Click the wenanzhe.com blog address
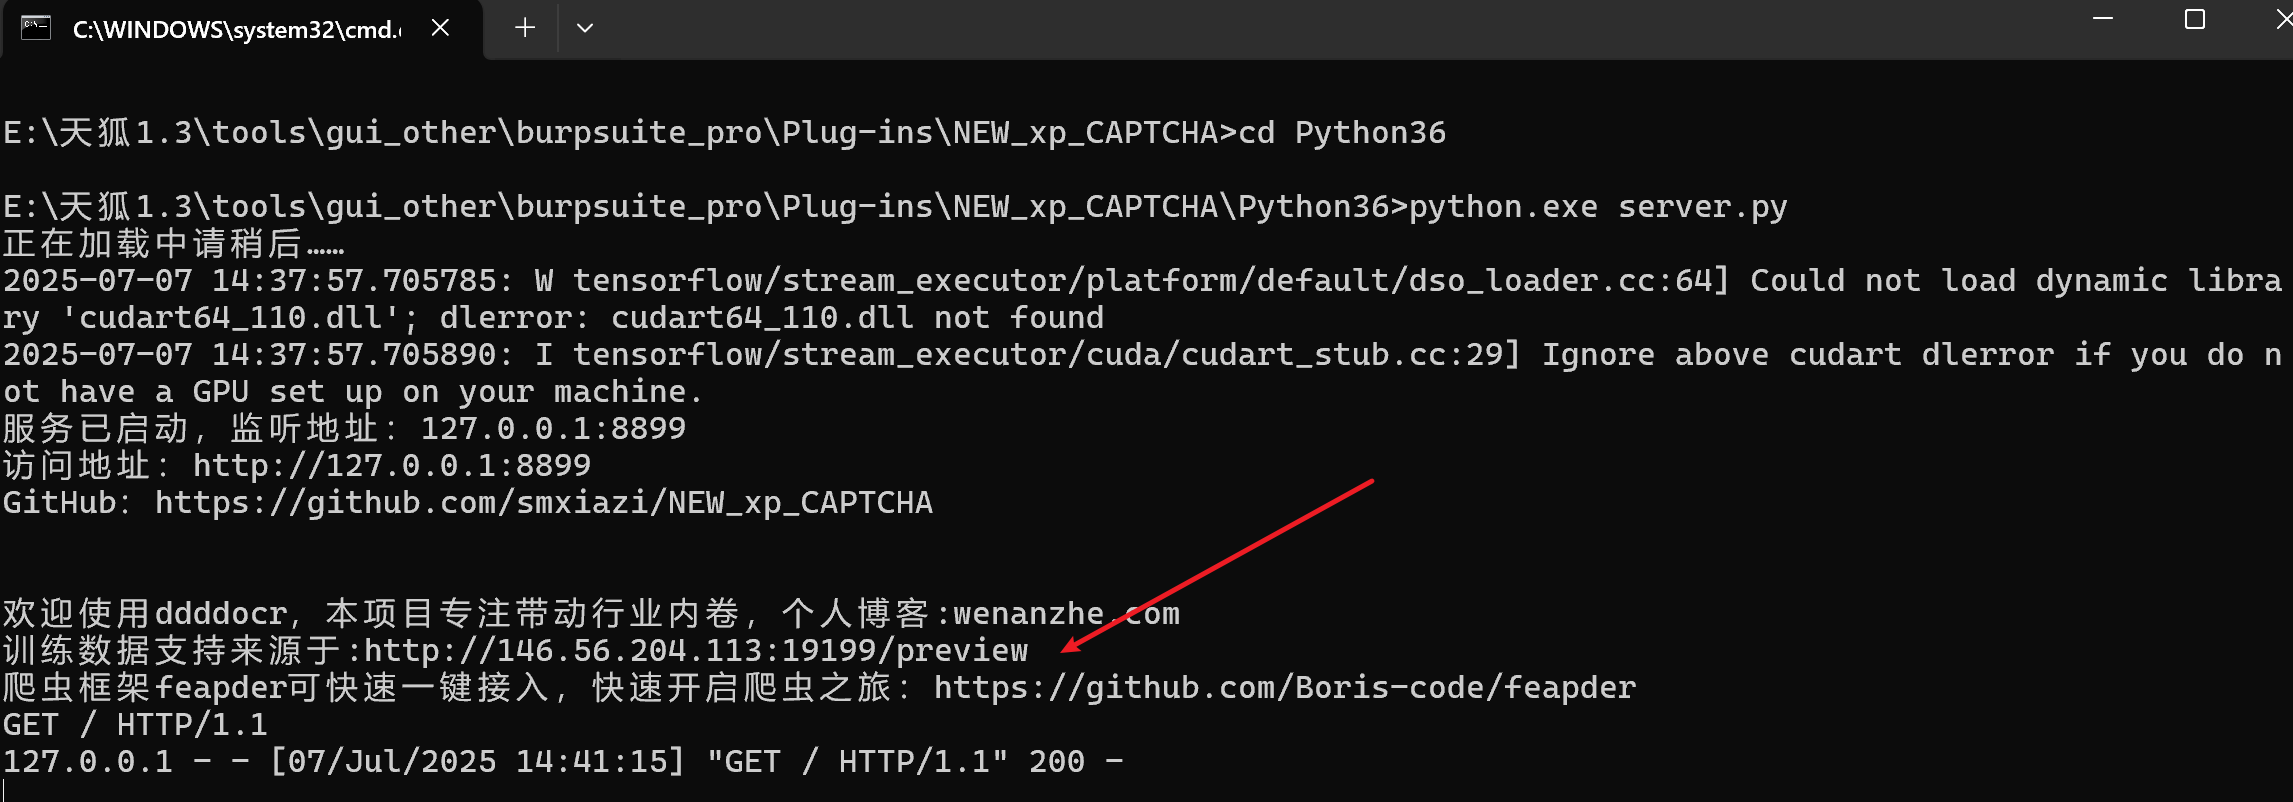The height and width of the screenshot is (802, 2293). (1066, 614)
